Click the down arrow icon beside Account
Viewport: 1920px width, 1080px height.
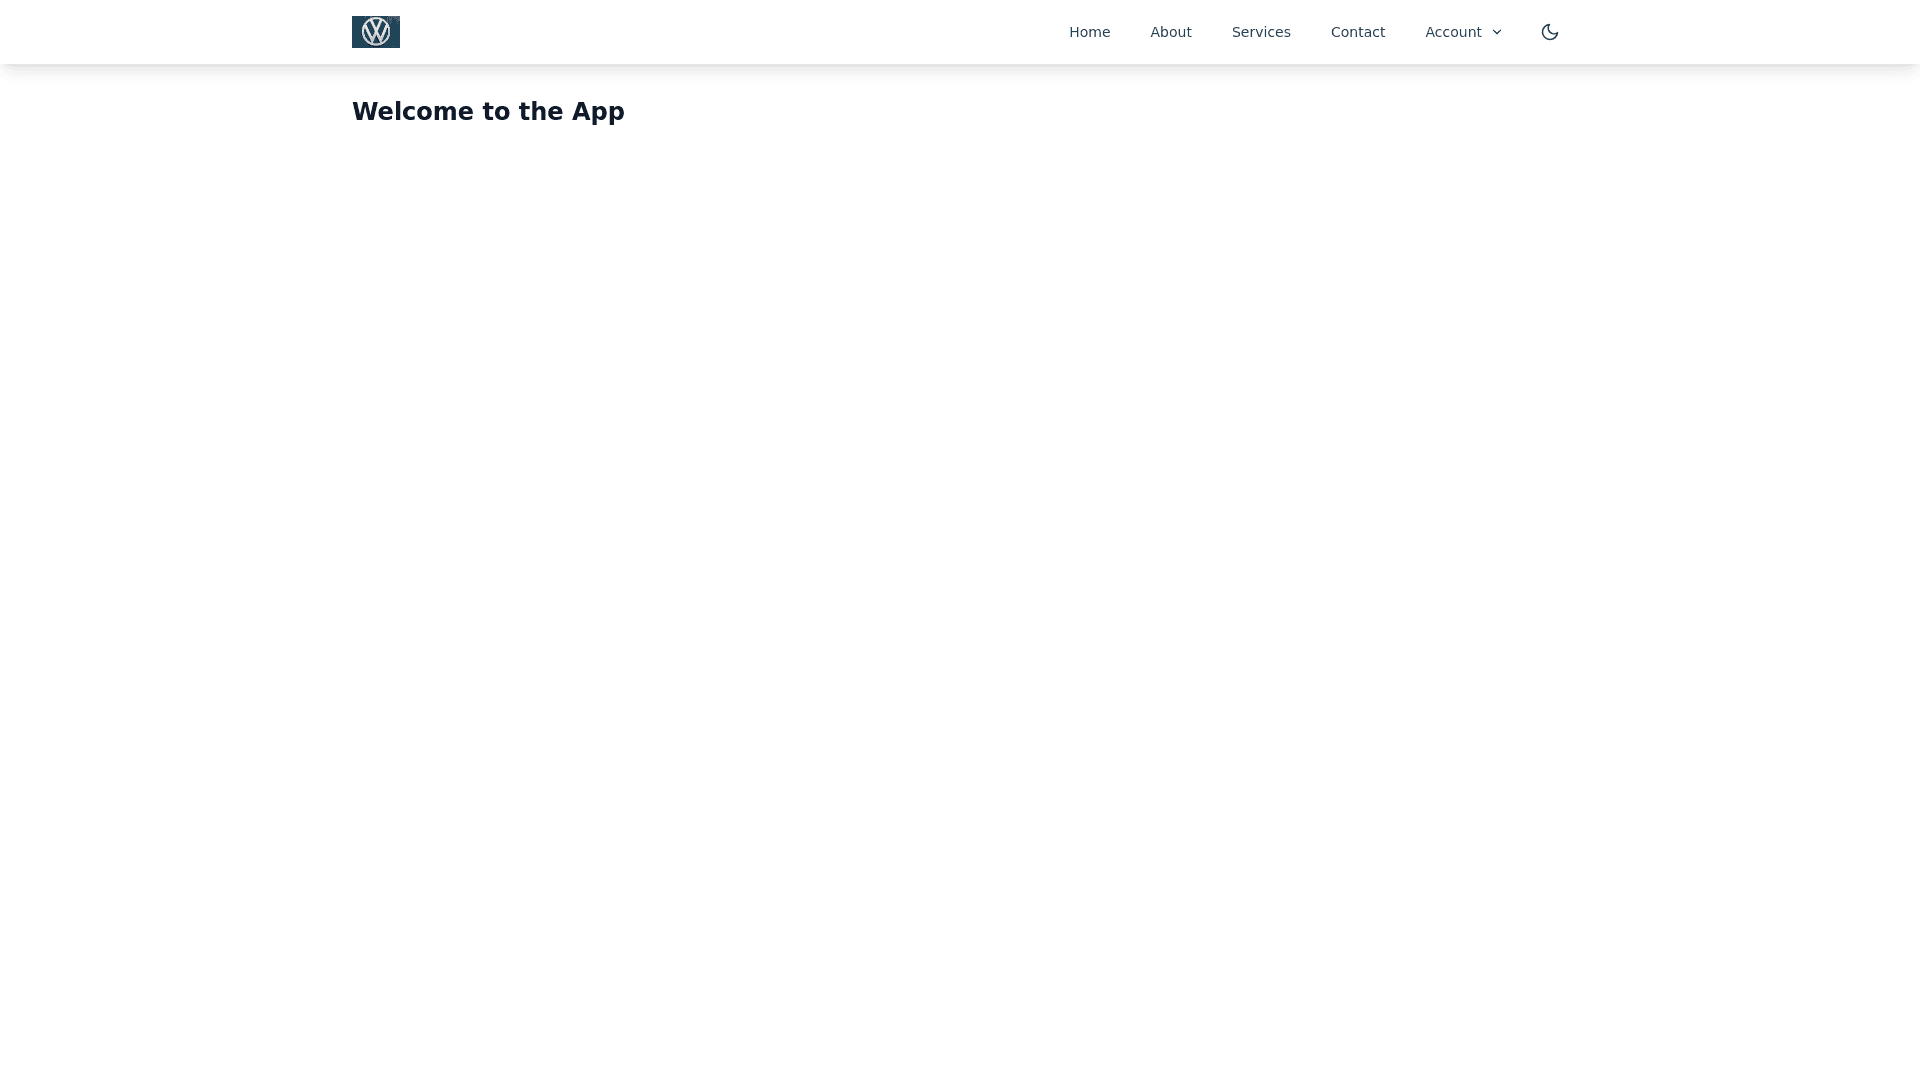tap(1497, 32)
